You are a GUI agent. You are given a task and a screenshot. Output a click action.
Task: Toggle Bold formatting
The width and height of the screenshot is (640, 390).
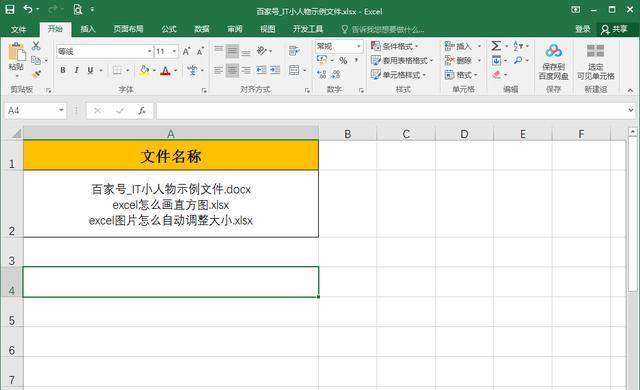(63, 70)
